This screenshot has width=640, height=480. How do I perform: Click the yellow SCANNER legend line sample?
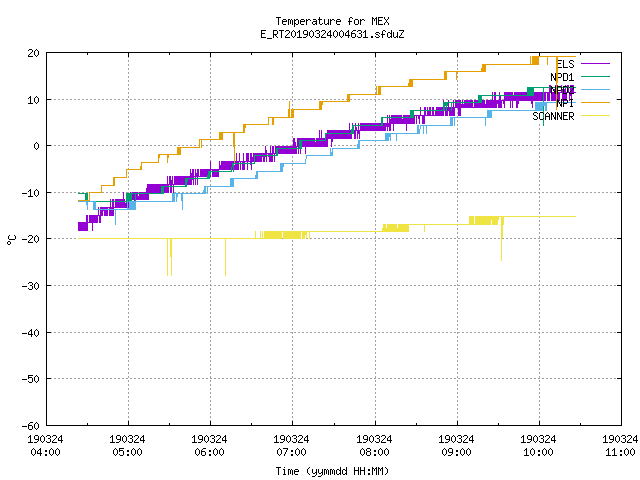(595, 116)
